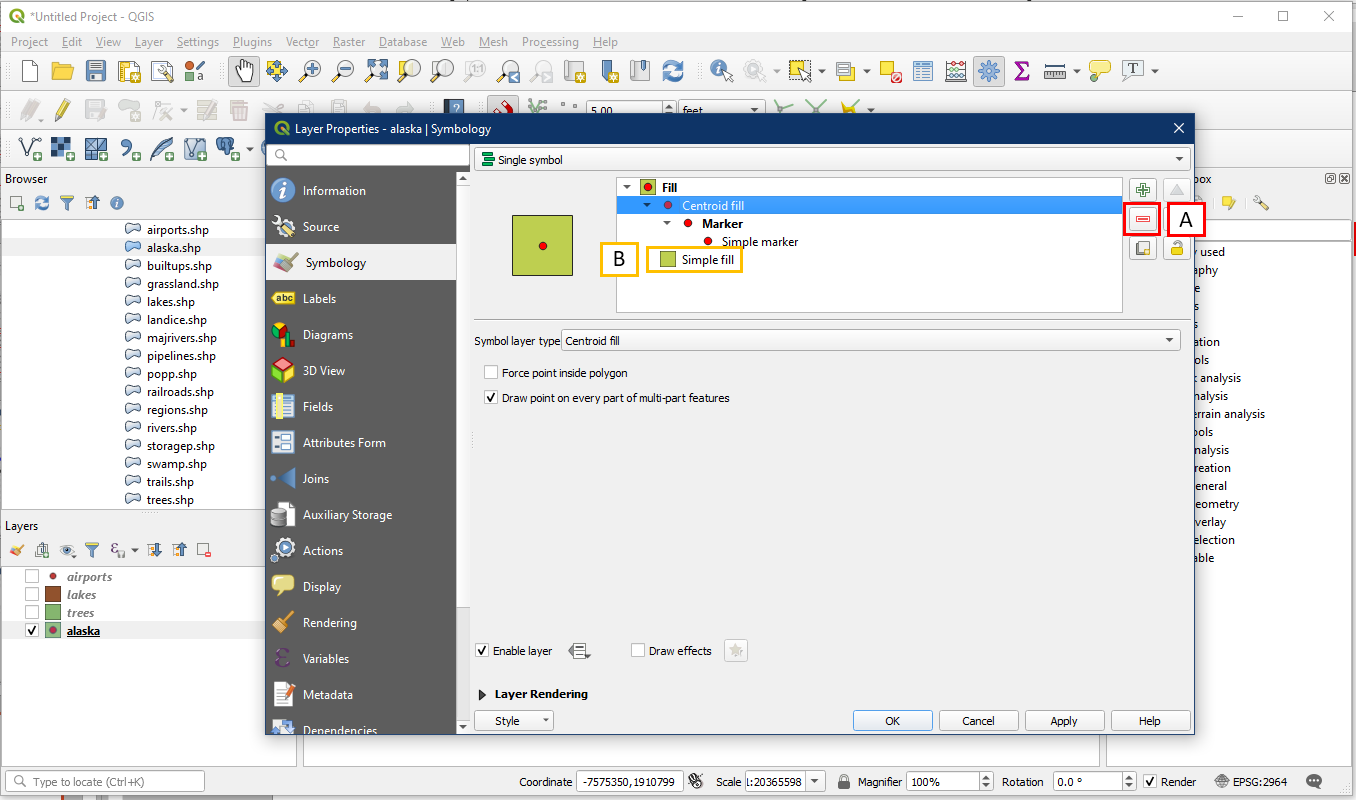Click the lock symbol layer color icon
Screen dimensions: 1356x800
click(x=1177, y=249)
